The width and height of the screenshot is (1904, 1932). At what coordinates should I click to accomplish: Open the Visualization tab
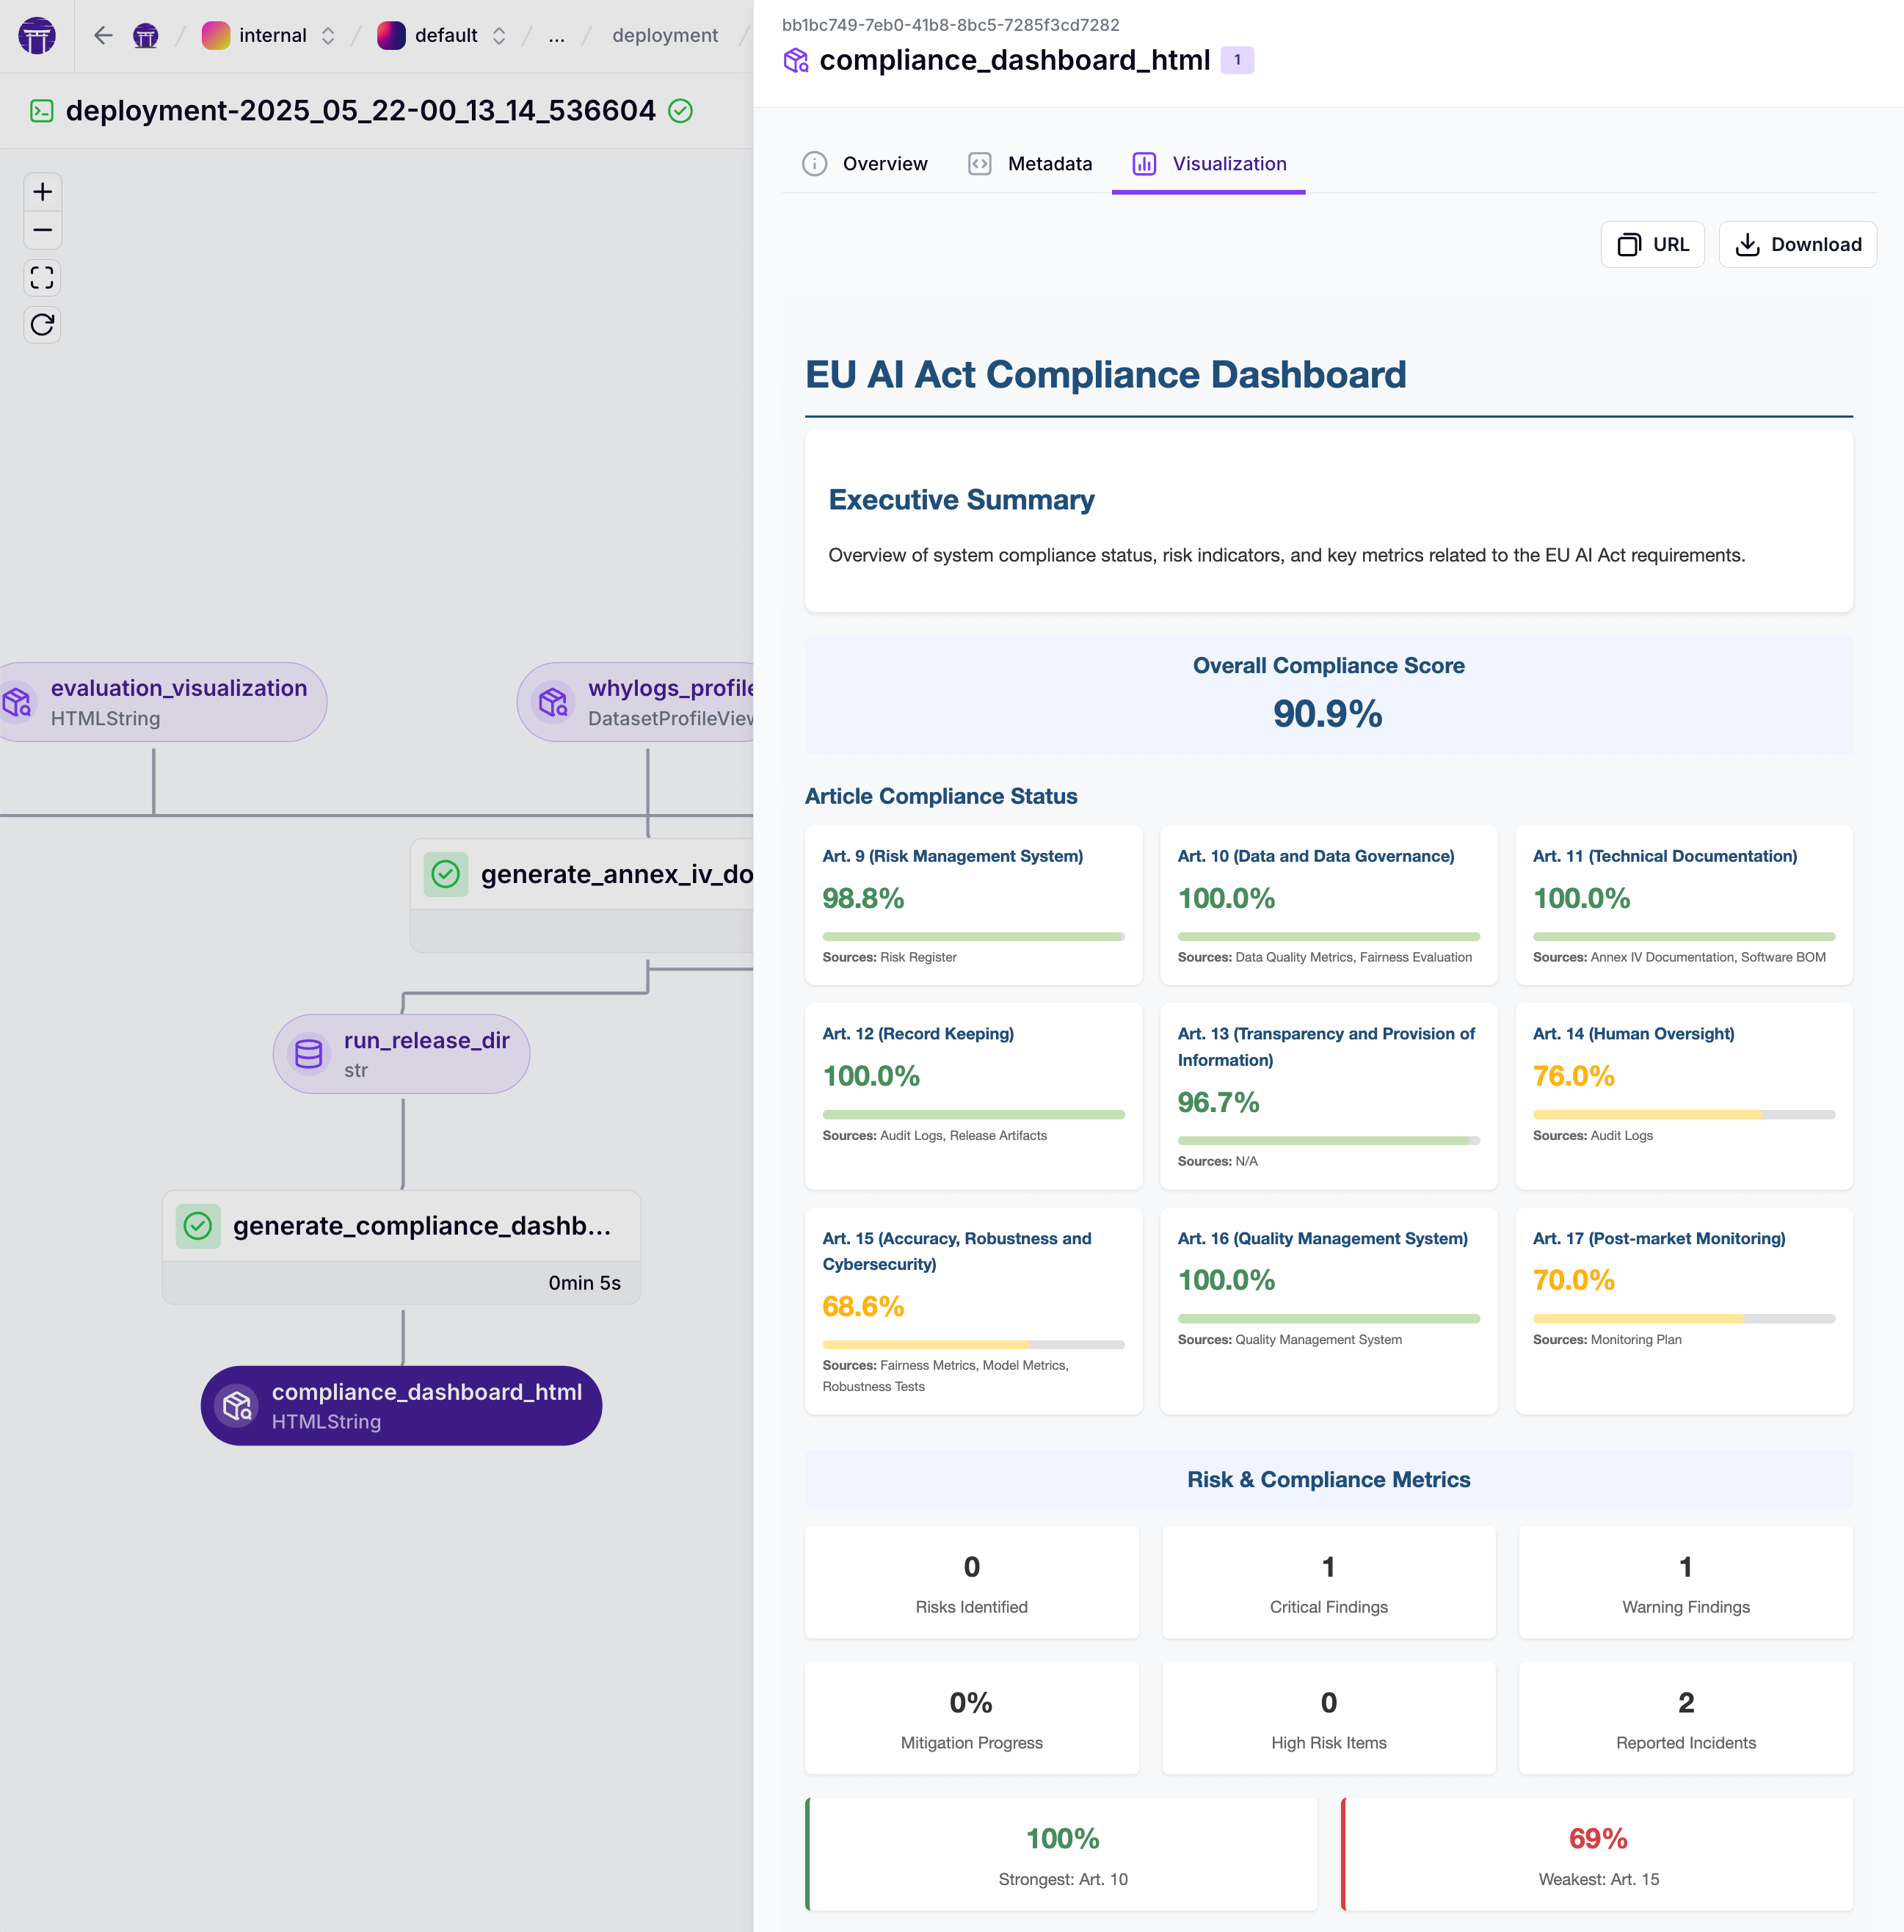pos(1208,164)
